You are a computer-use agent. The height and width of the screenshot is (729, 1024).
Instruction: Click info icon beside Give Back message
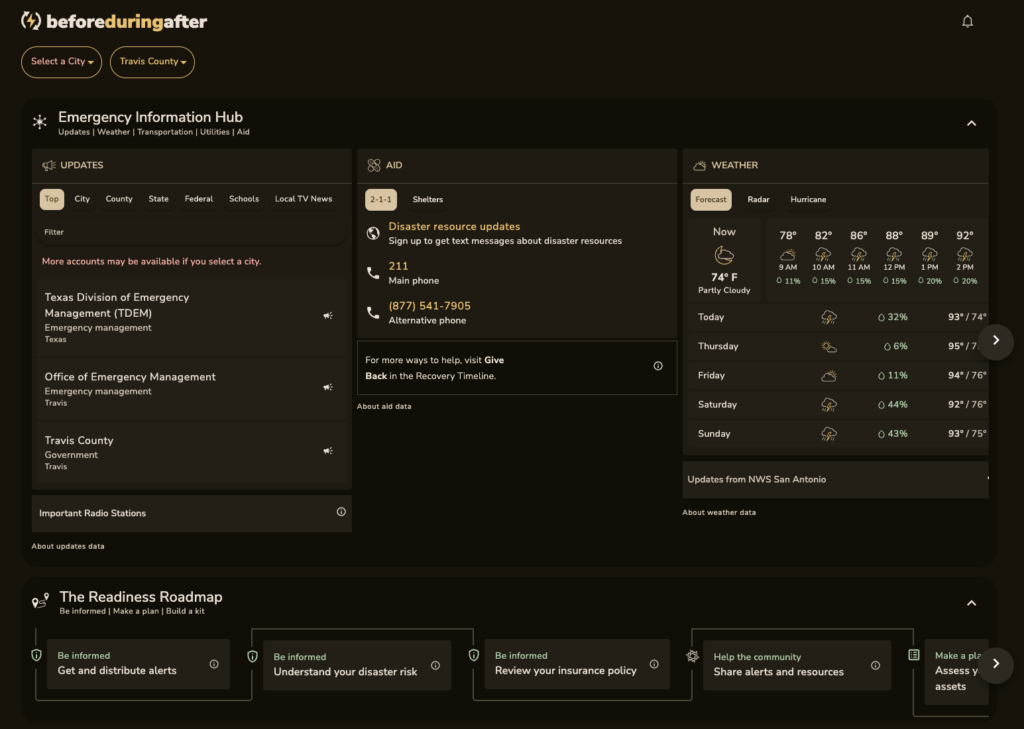[658, 366]
